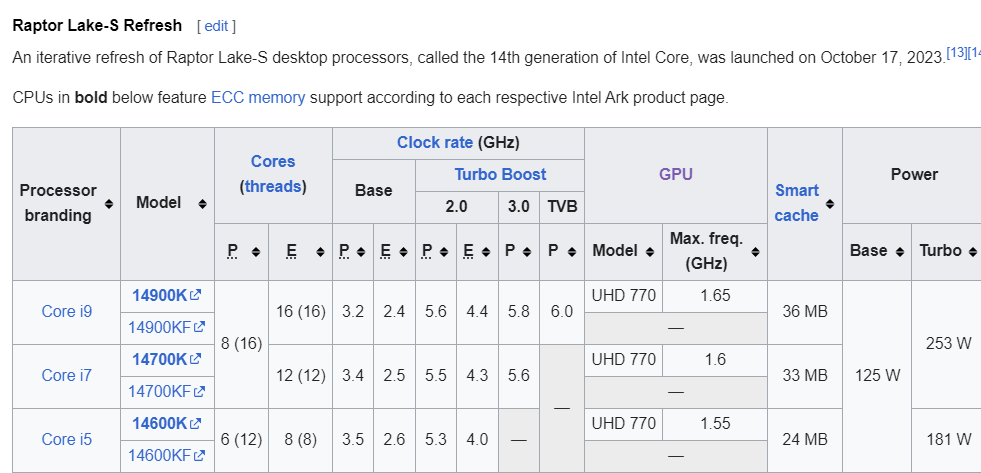
Task: Open the 14700K model link
Action: pyautogui.click(x=160, y=359)
